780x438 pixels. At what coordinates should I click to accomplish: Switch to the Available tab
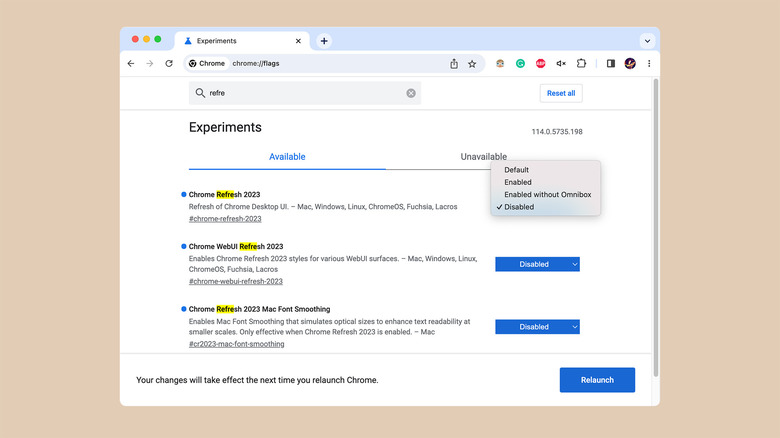[287, 157]
